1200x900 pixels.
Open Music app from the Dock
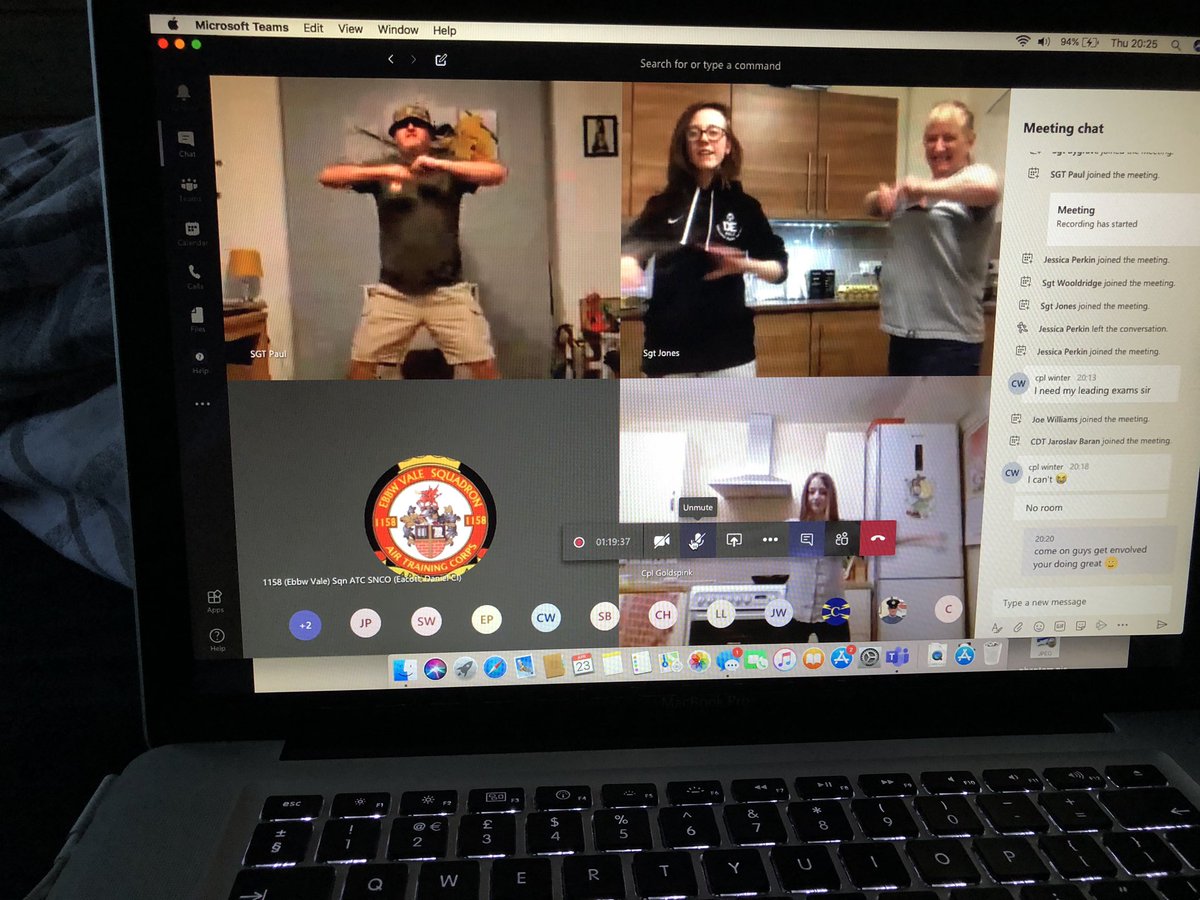(x=784, y=659)
